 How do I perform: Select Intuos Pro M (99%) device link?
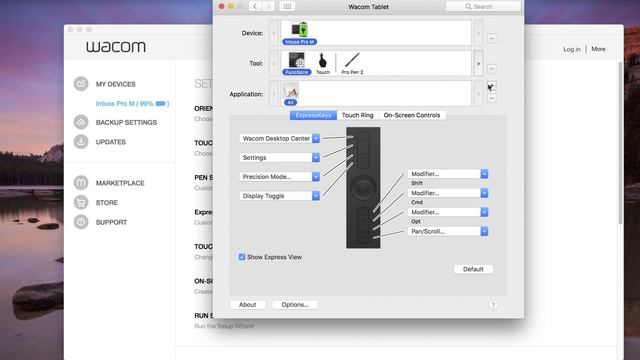coord(132,104)
